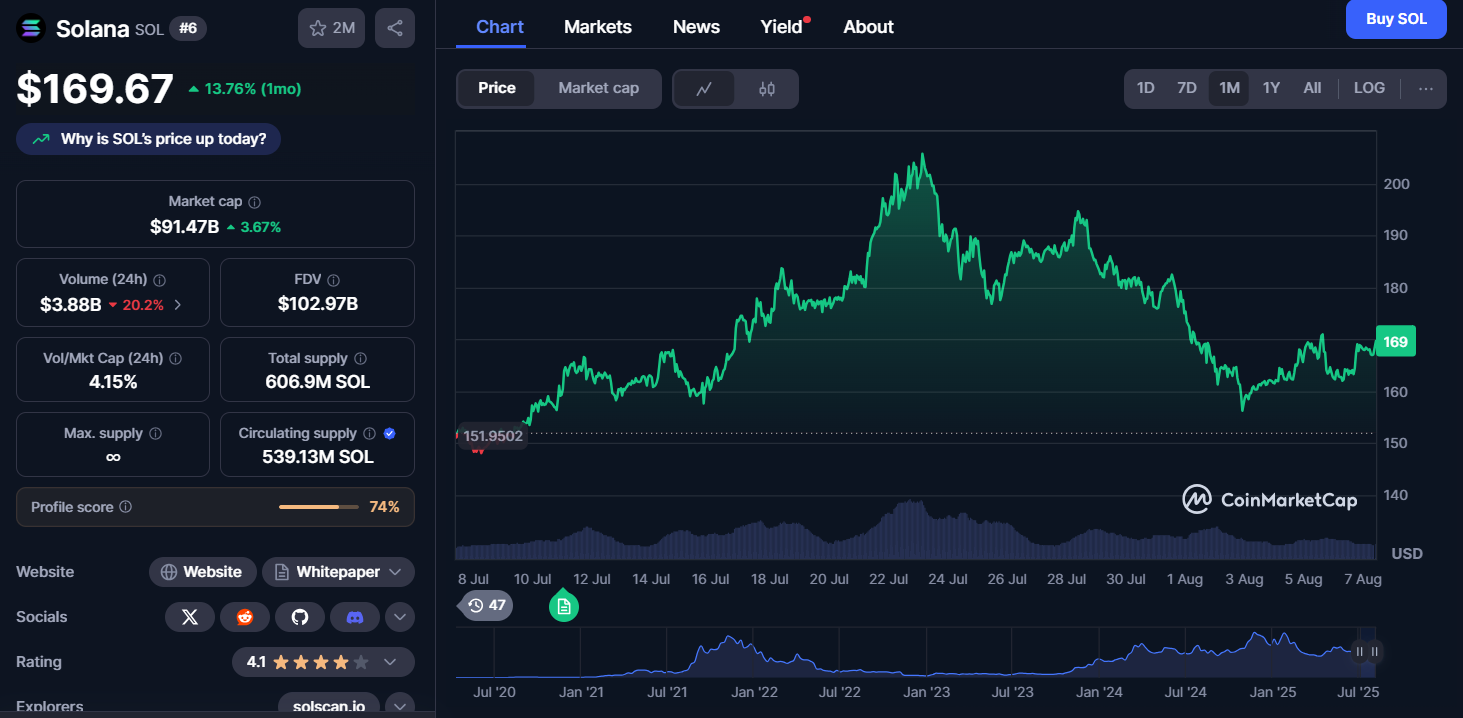The image size is (1463, 718).
Task: Click "Why is SOL's price up today?"
Action: point(149,139)
